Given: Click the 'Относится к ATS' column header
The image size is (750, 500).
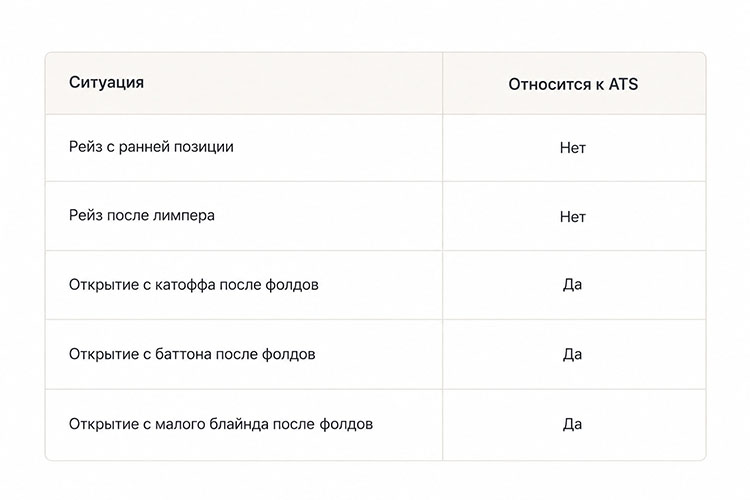Looking at the screenshot, I should 573,84.
